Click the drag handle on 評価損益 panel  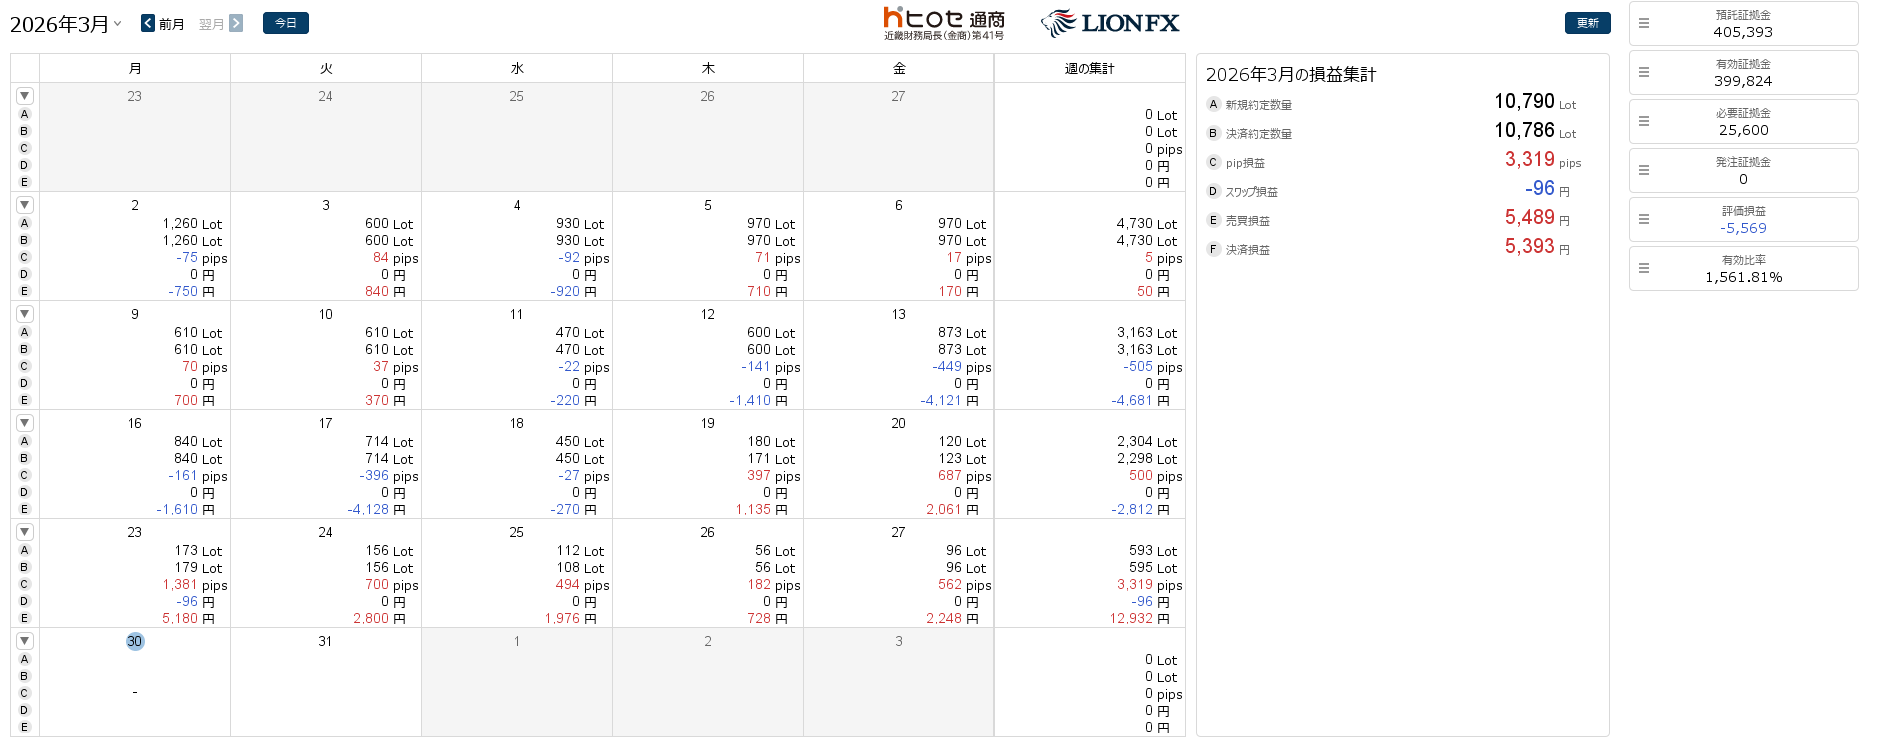1644,219
